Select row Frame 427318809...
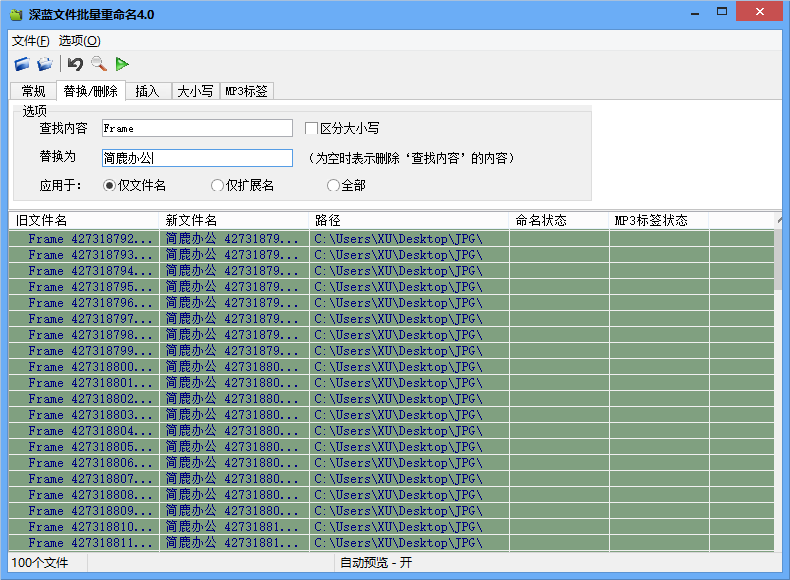 [391, 511]
